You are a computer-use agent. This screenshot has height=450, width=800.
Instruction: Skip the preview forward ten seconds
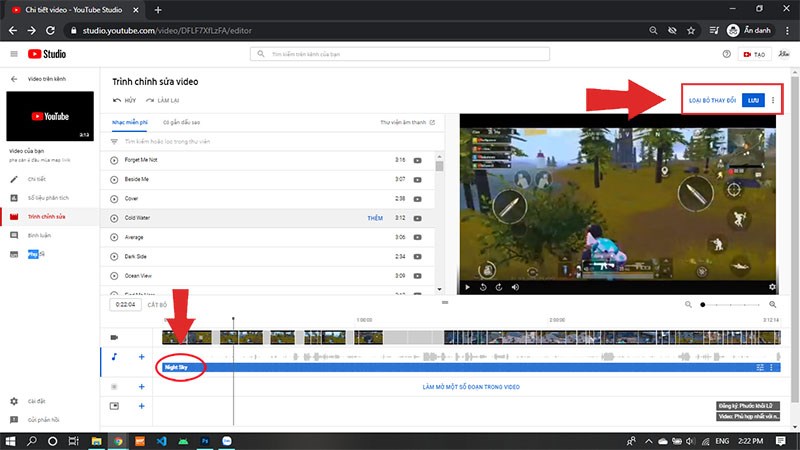[x=499, y=287]
